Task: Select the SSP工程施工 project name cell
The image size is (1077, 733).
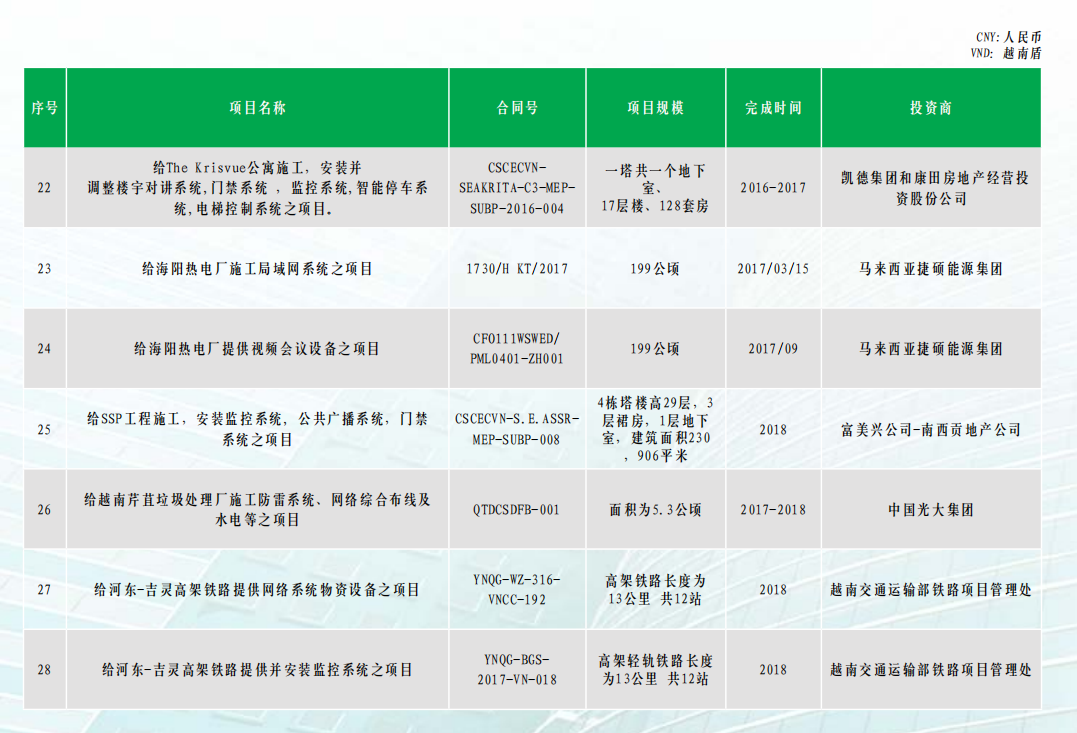Action: pyautogui.click(x=257, y=429)
